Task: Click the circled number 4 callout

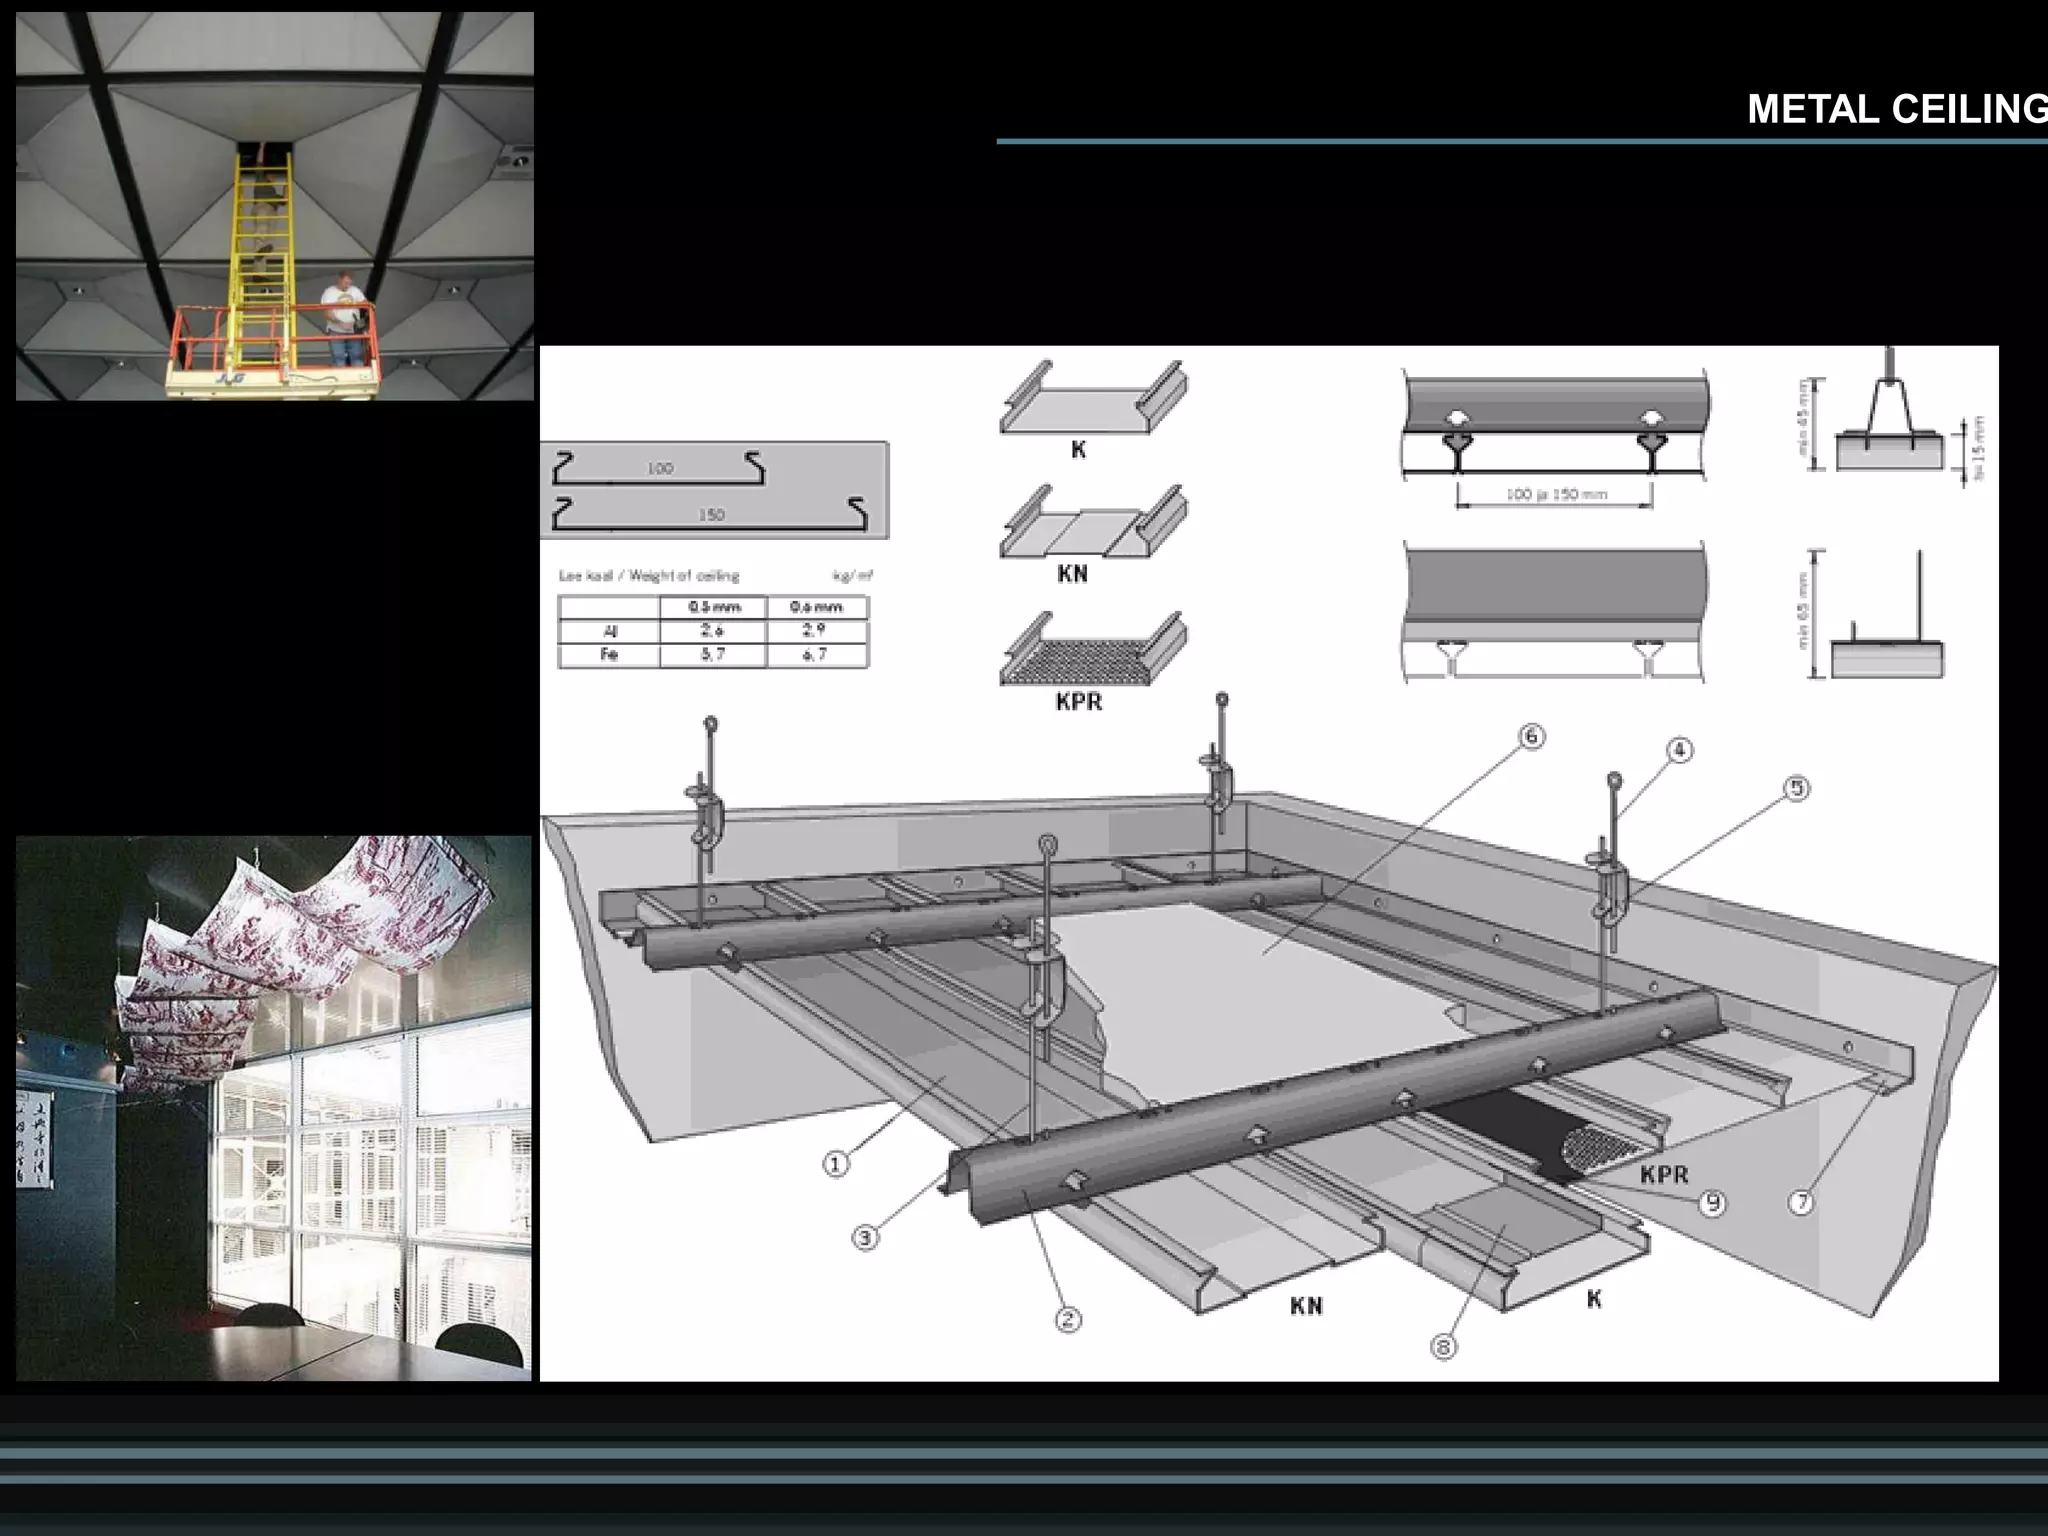Action: coord(1679,750)
